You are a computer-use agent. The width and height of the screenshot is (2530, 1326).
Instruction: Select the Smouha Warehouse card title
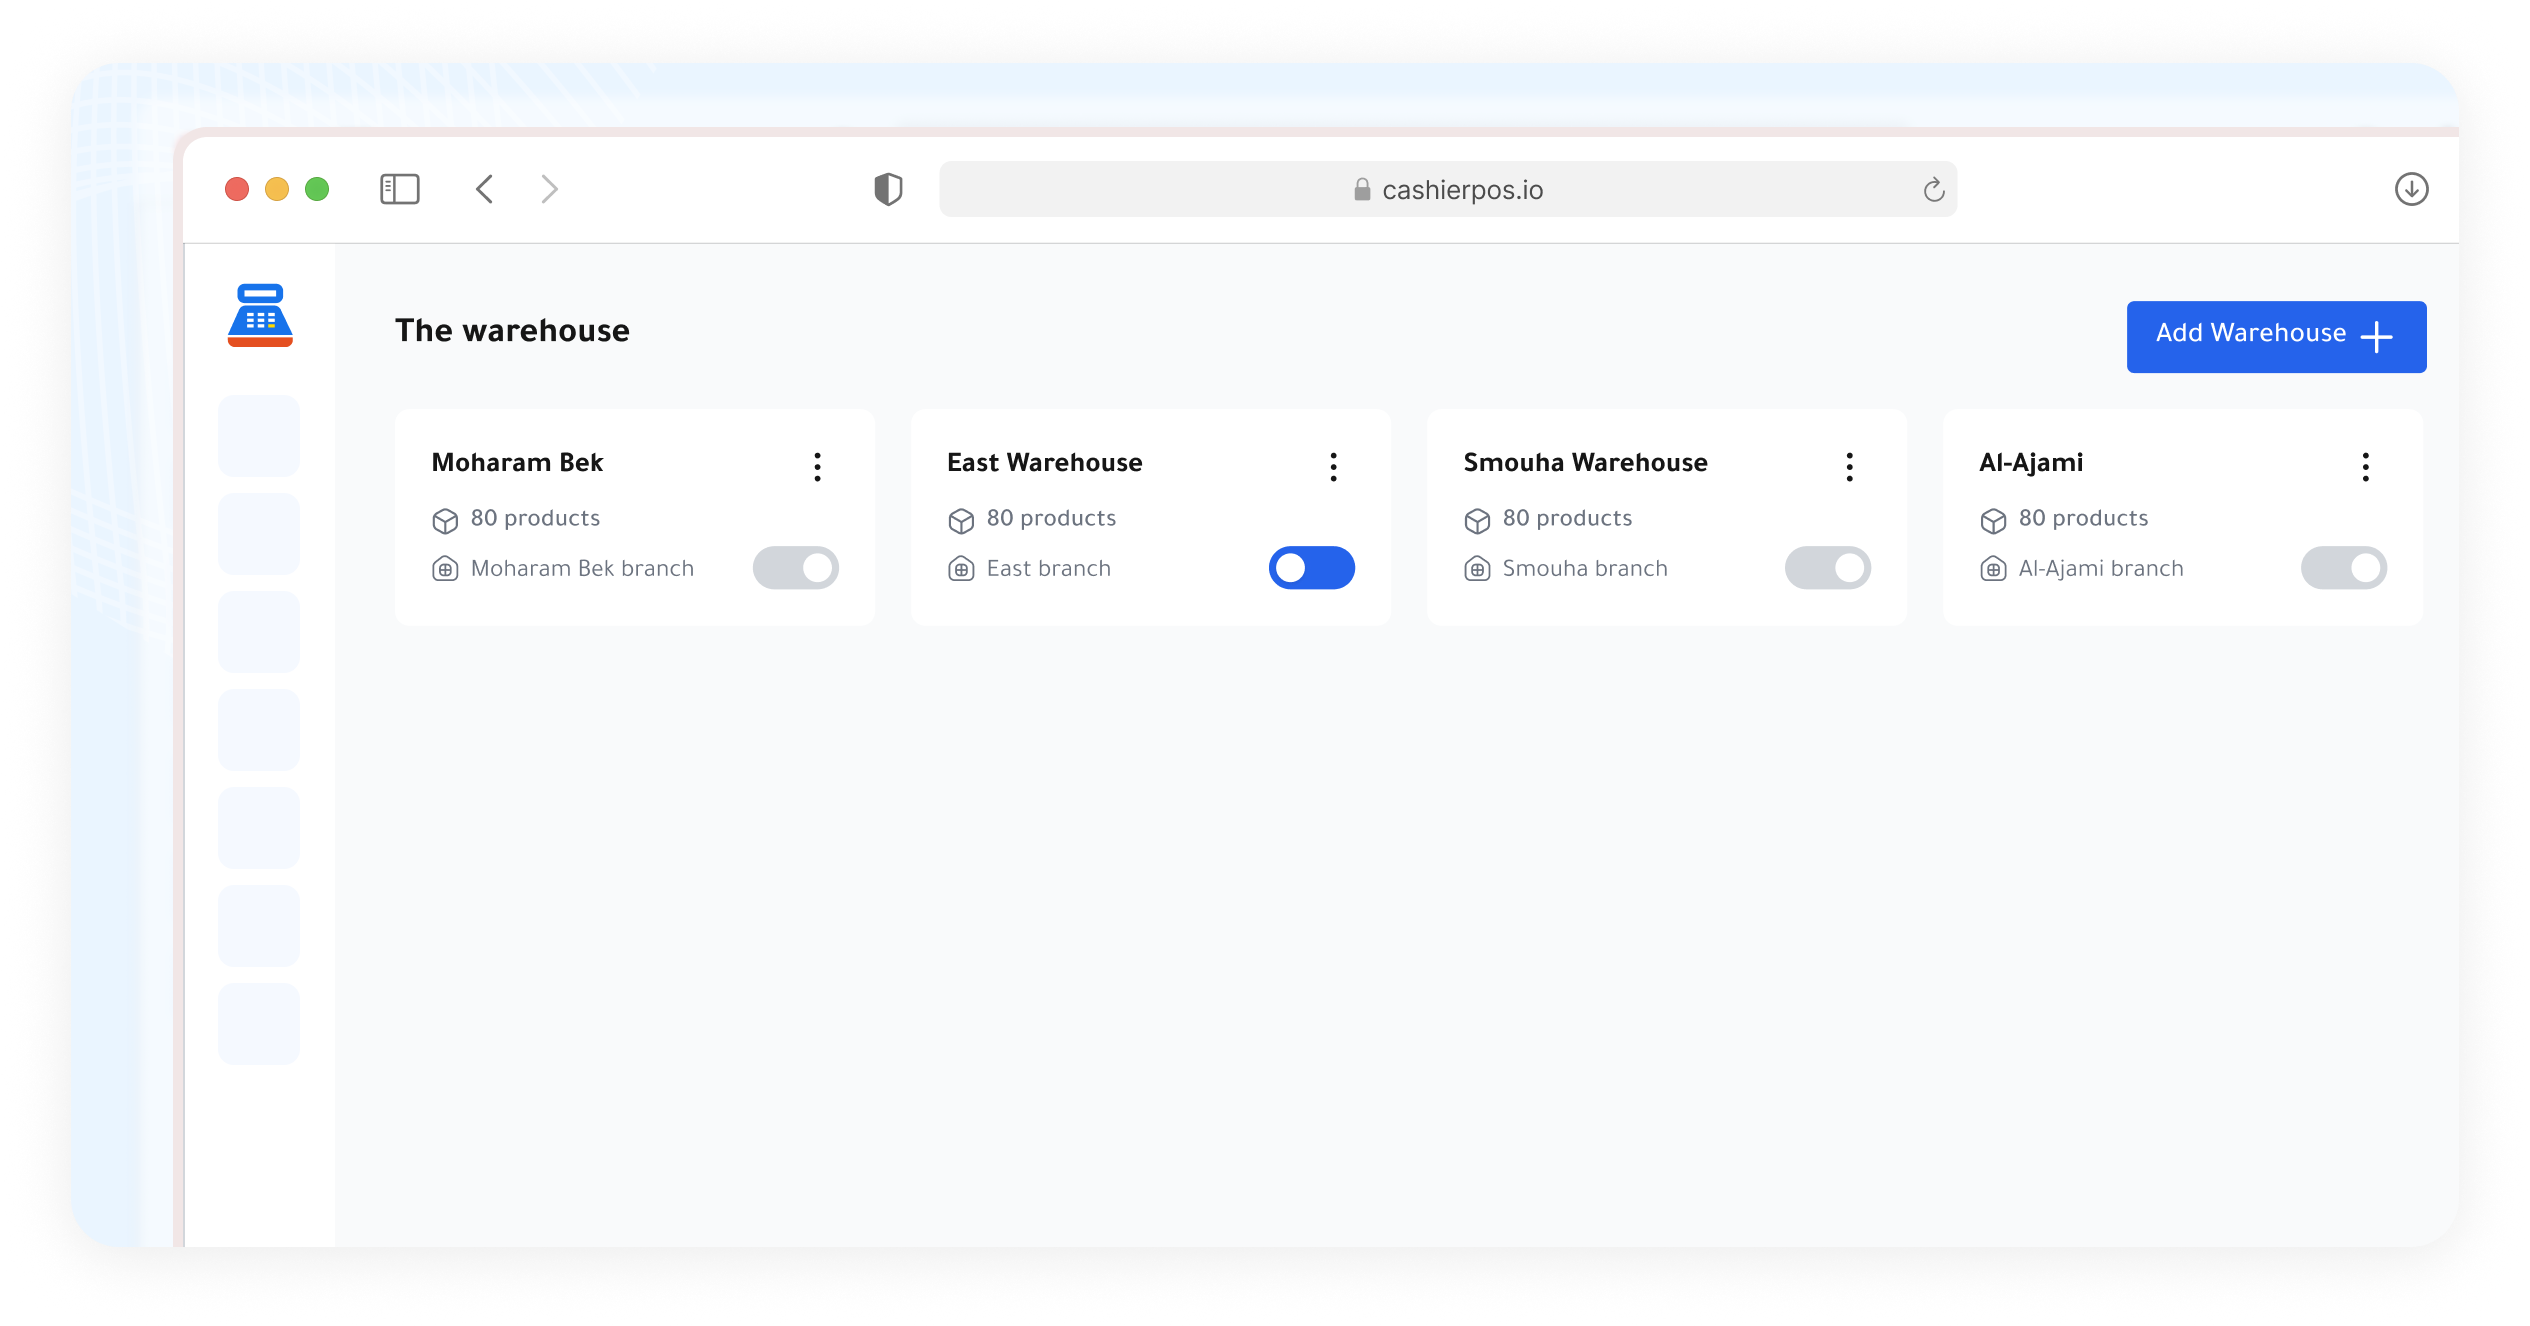[1585, 463]
